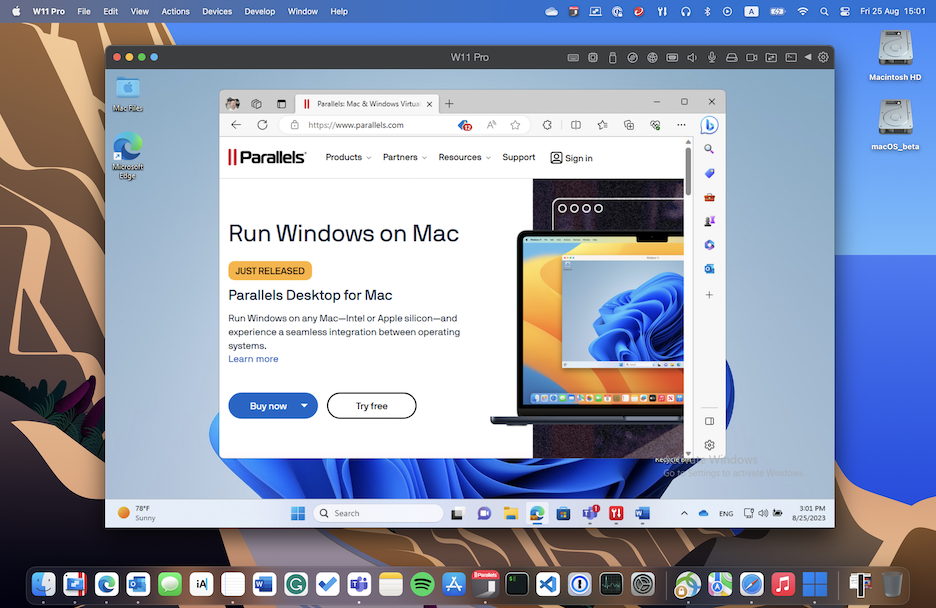The width and height of the screenshot is (936, 608).
Task: Enter split screen mode in Edge
Action: pos(575,125)
